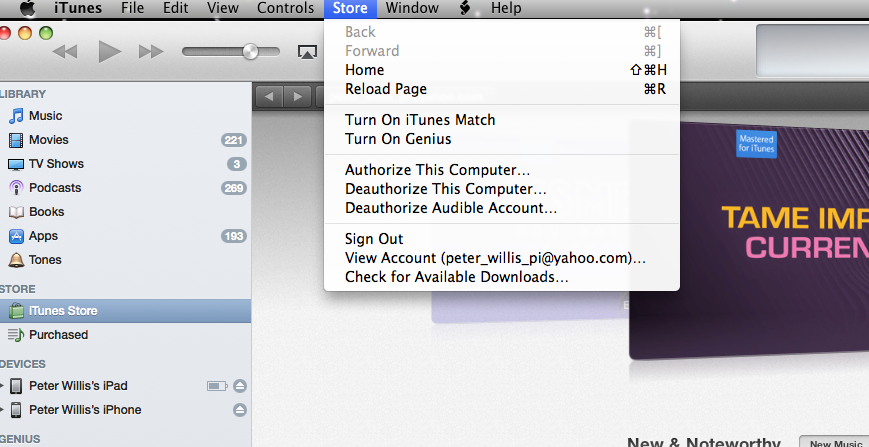Image resolution: width=869 pixels, height=447 pixels.
Task: Click the iPhone device icon
Action: click(16, 410)
